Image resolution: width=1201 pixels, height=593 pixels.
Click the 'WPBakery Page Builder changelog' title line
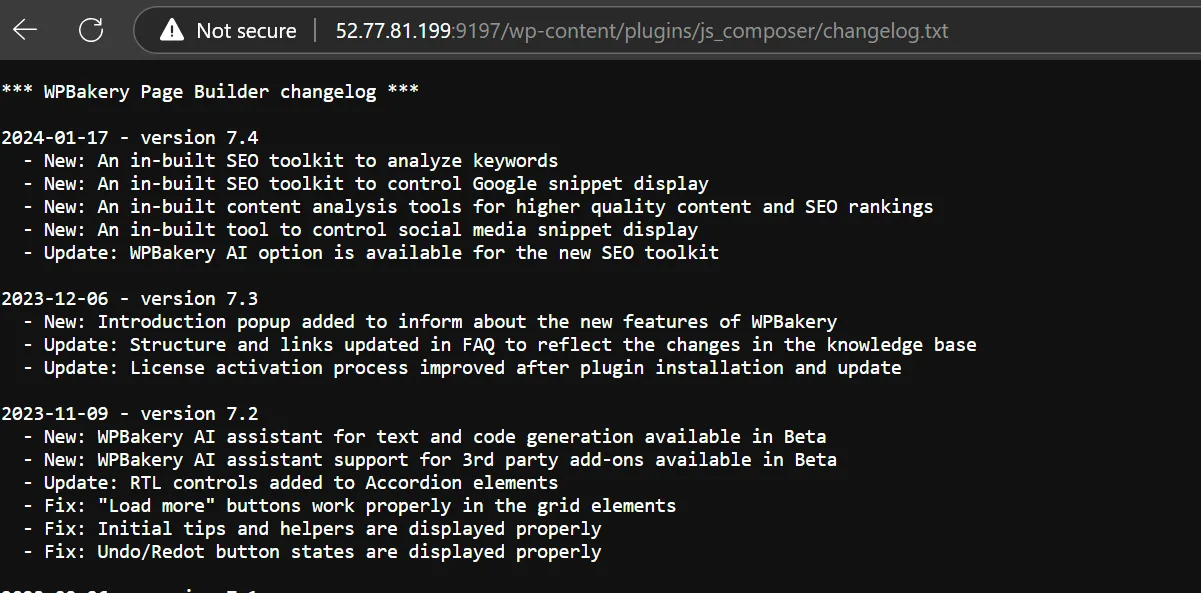pyautogui.click(x=210, y=92)
